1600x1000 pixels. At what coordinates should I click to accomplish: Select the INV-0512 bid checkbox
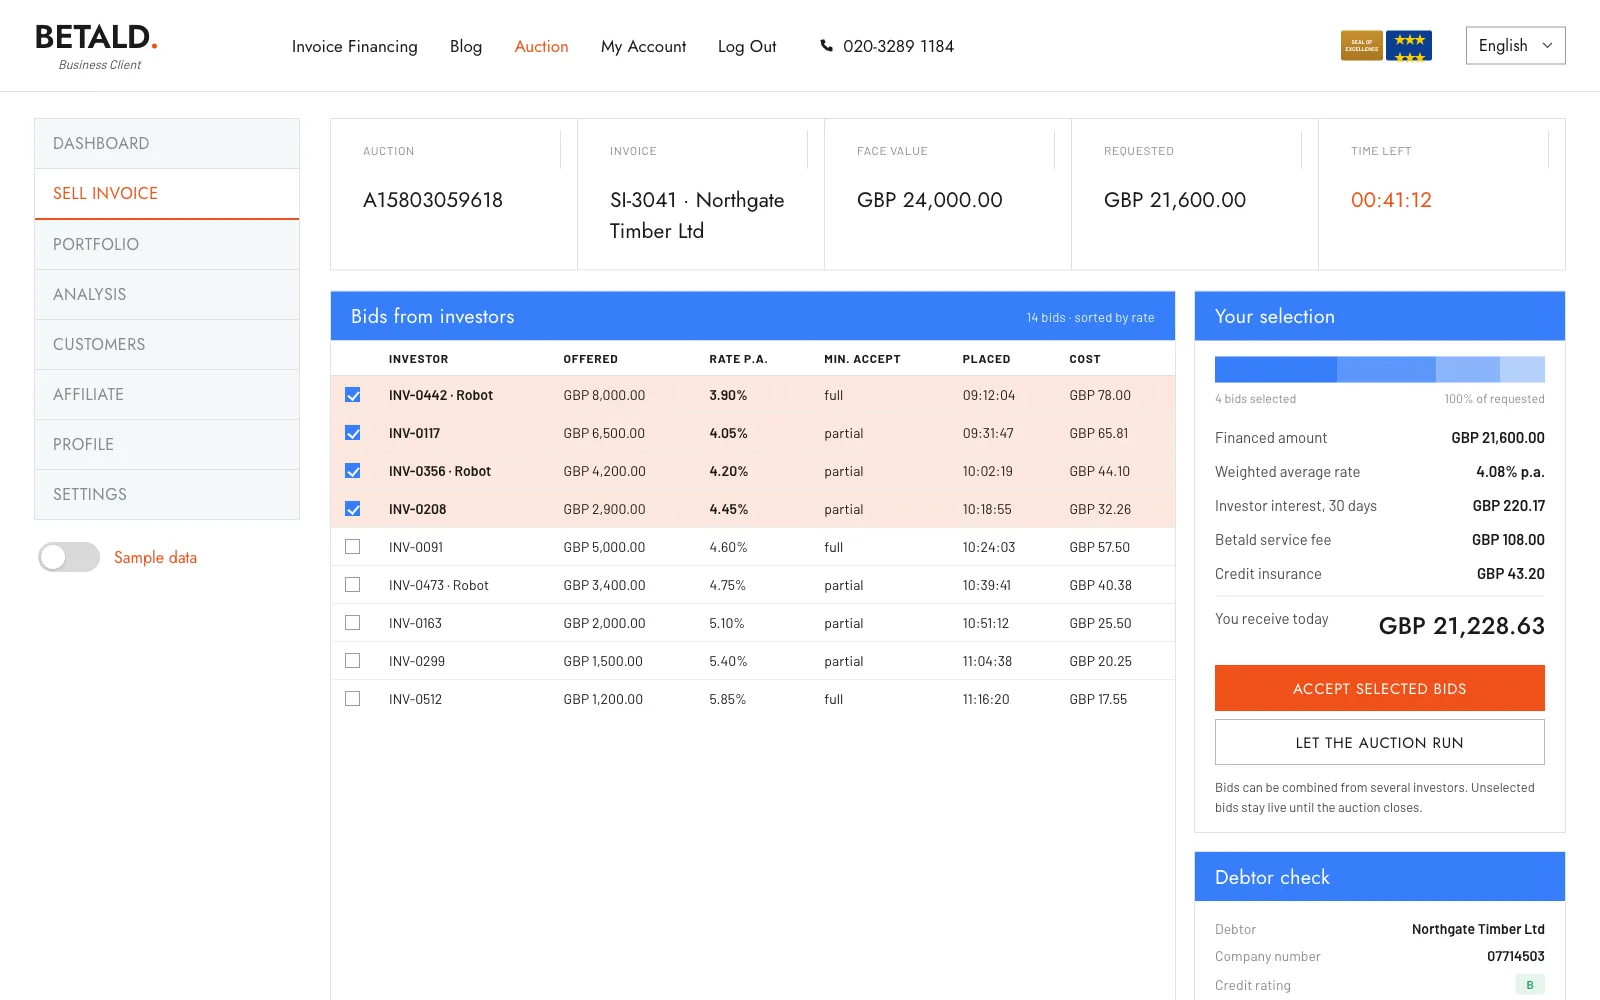pos(352,699)
